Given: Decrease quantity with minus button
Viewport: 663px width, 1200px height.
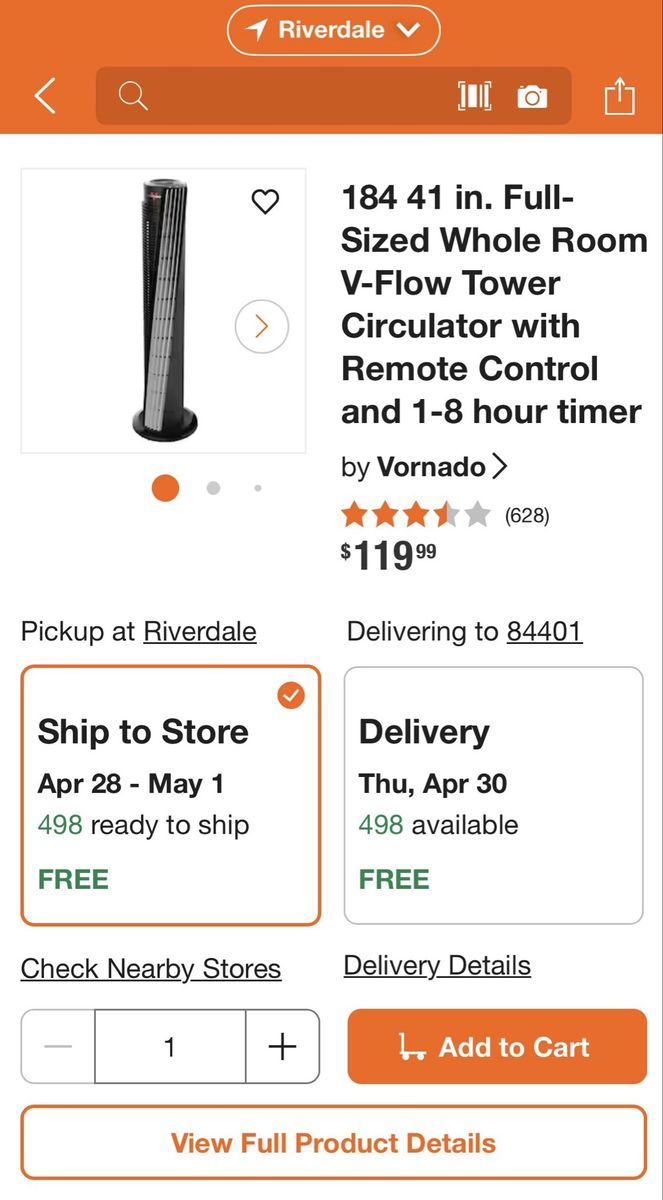Looking at the screenshot, I should [58, 1046].
